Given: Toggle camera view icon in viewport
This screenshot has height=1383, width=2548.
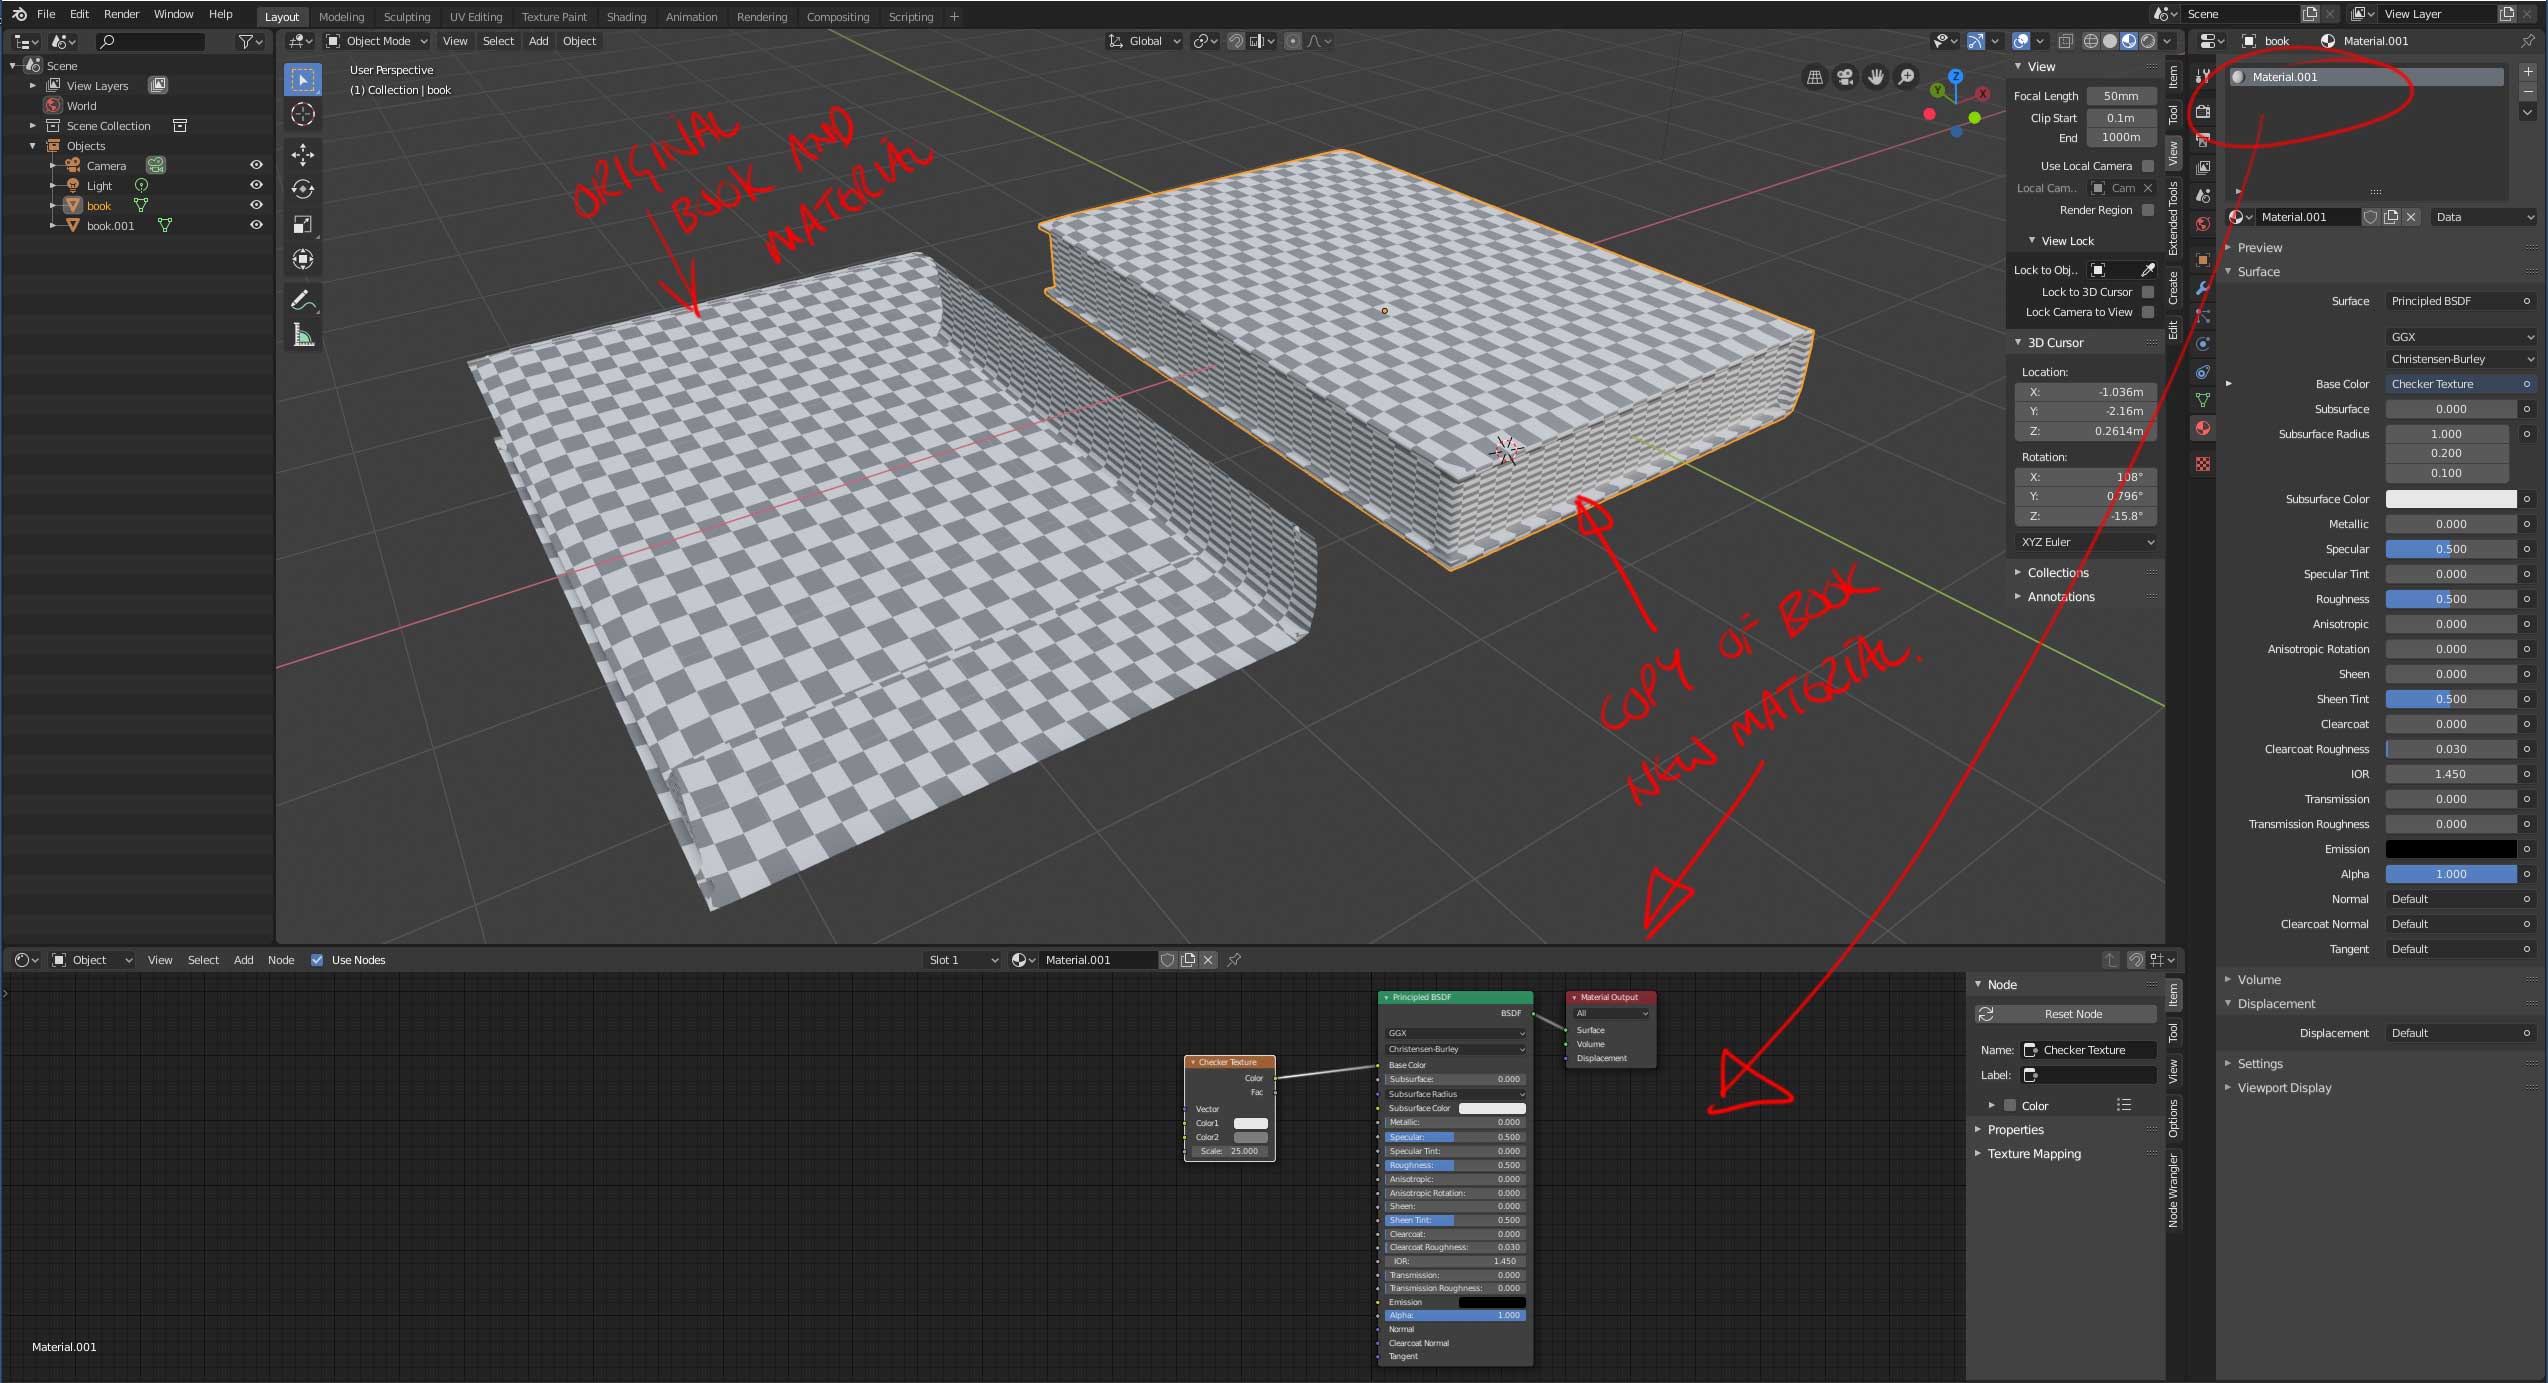Looking at the screenshot, I should point(1845,77).
